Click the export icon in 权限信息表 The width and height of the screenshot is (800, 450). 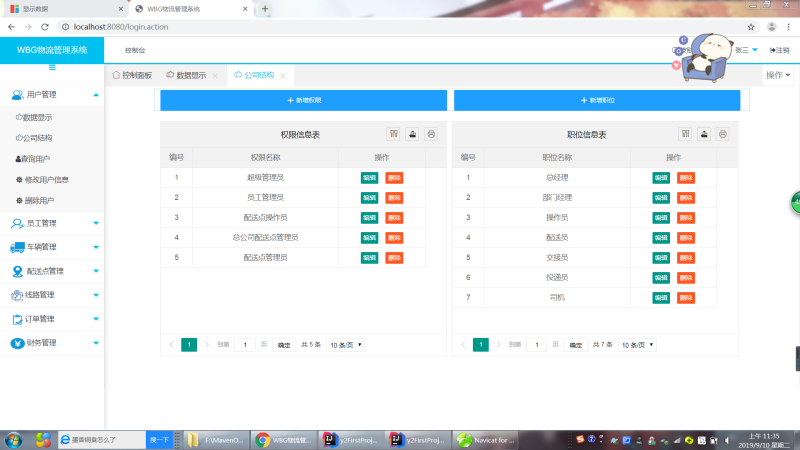412,134
